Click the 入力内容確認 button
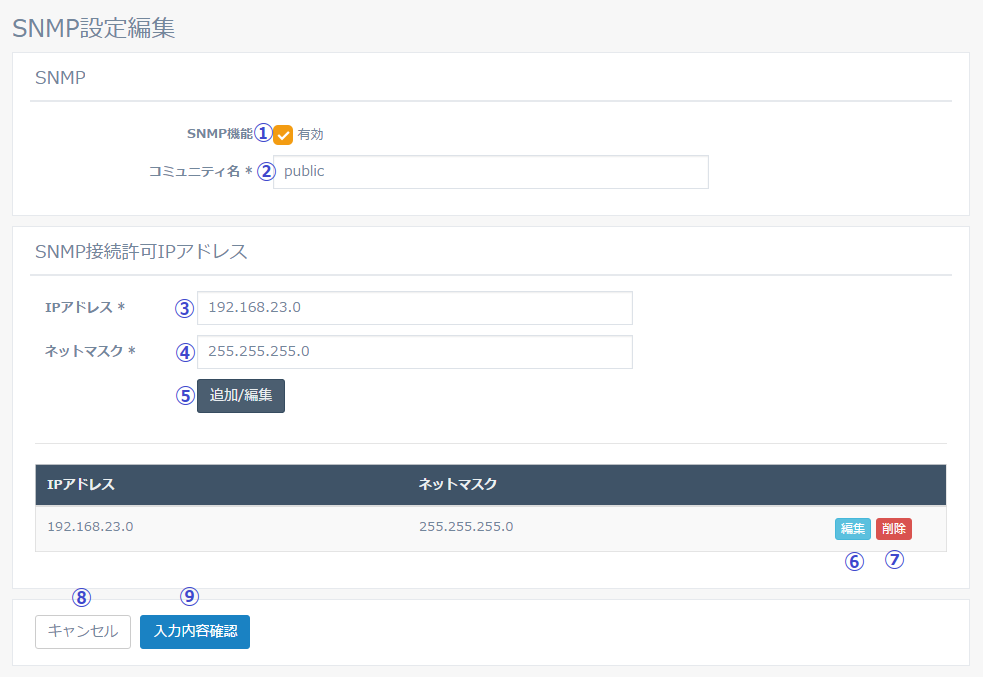The image size is (983, 677). tap(194, 631)
